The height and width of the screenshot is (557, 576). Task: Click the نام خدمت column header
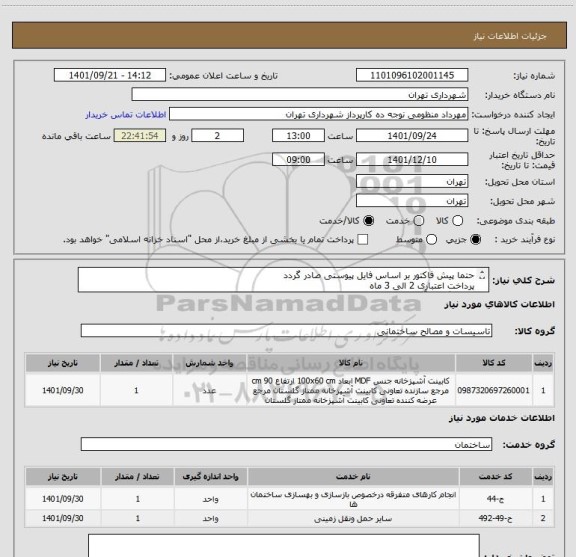point(353,477)
